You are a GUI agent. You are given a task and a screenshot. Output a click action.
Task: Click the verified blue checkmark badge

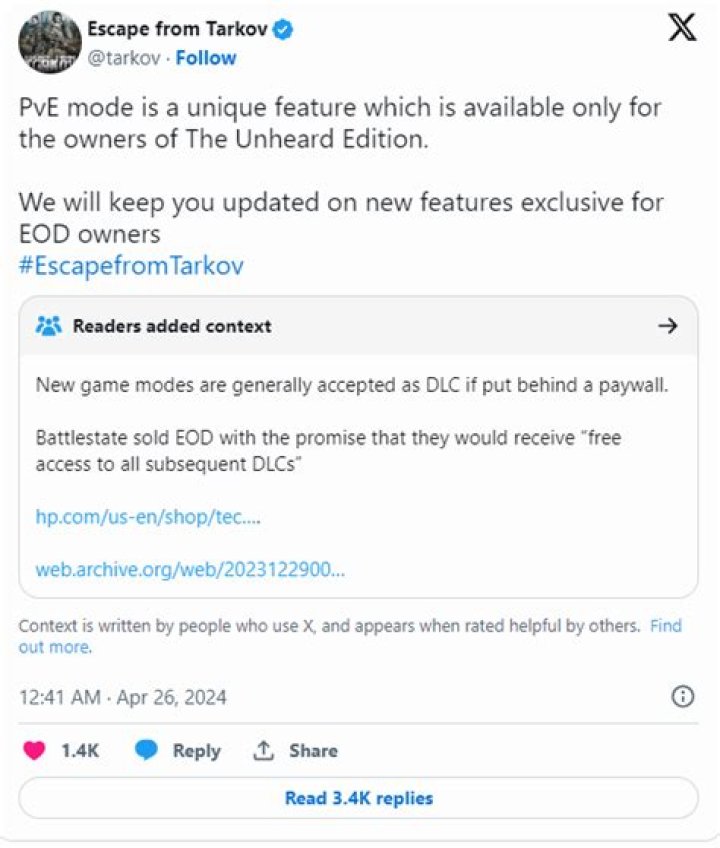click(x=284, y=29)
